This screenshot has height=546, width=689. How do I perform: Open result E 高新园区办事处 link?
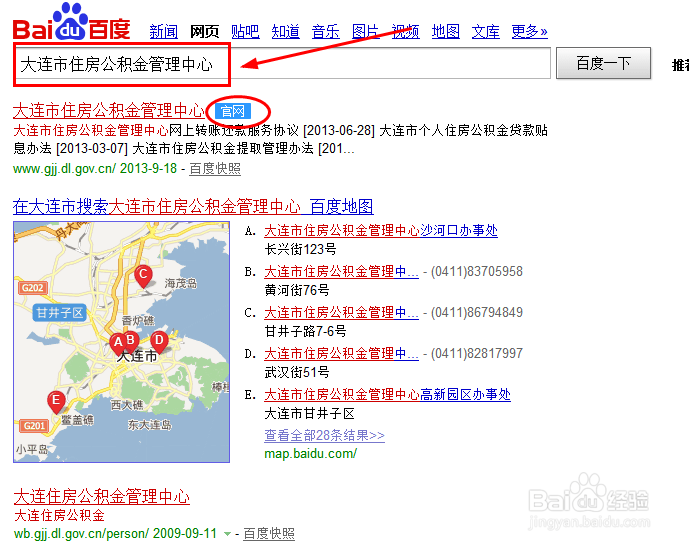(x=388, y=394)
